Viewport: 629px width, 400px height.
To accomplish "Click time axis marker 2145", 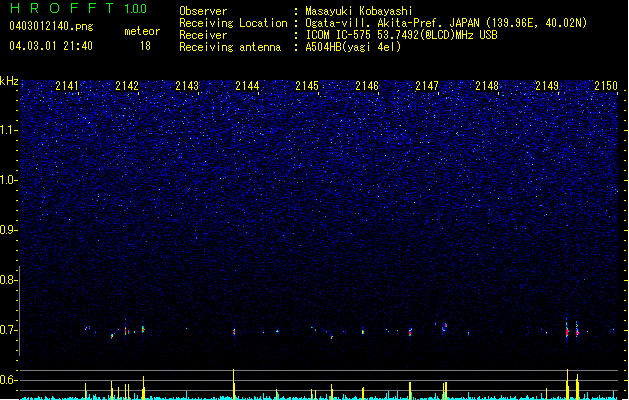I will [307, 86].
